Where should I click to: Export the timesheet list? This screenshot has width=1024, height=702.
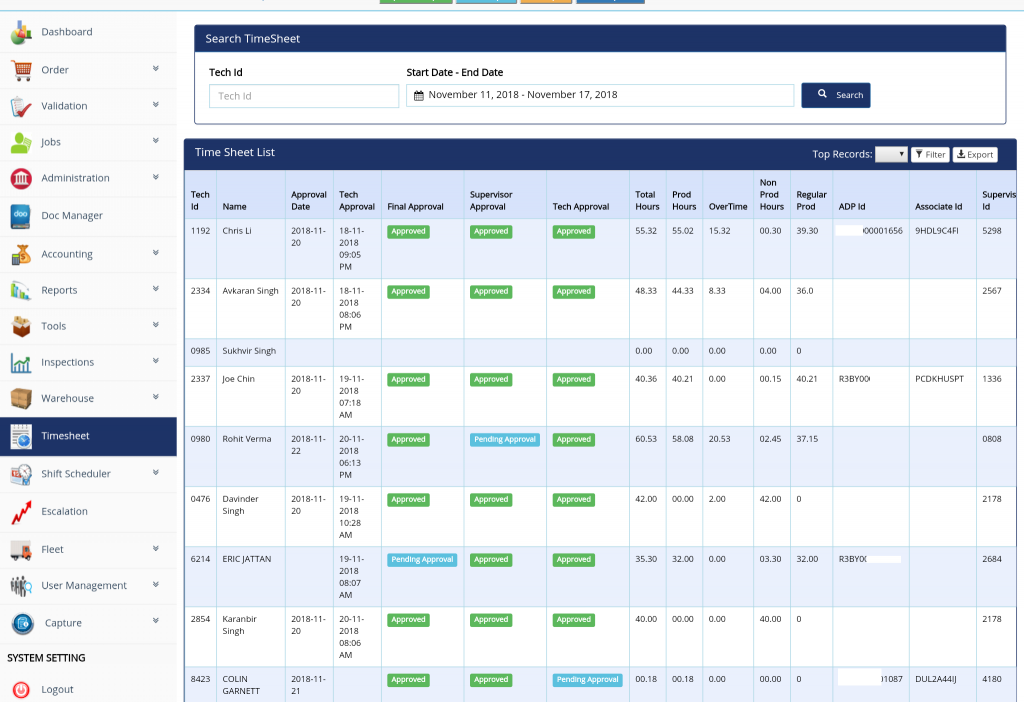point(974,154)
